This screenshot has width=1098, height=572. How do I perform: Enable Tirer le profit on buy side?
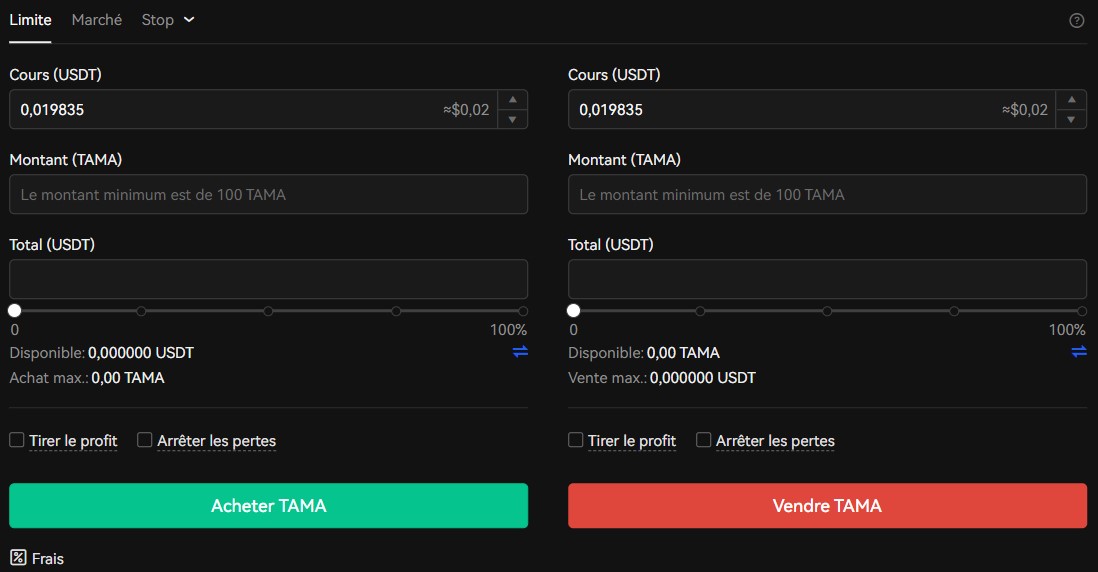tap(17, 440)
